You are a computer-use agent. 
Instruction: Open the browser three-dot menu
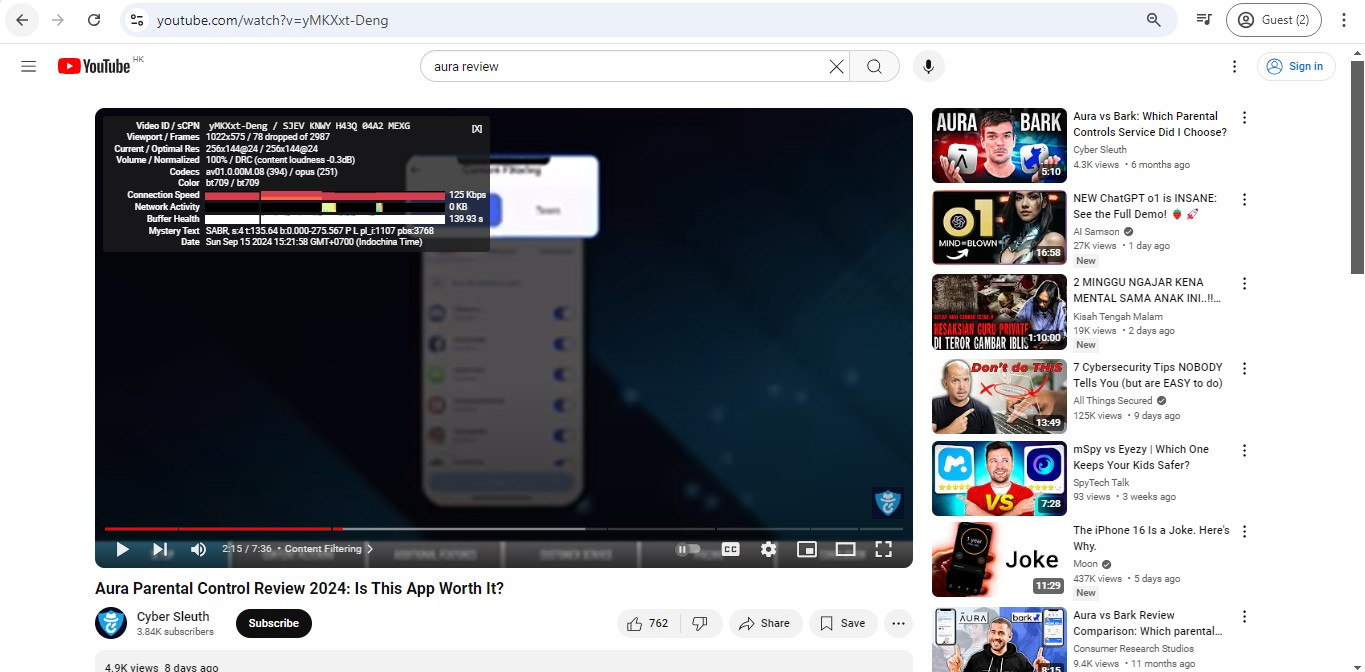(x=1343, y=20)
